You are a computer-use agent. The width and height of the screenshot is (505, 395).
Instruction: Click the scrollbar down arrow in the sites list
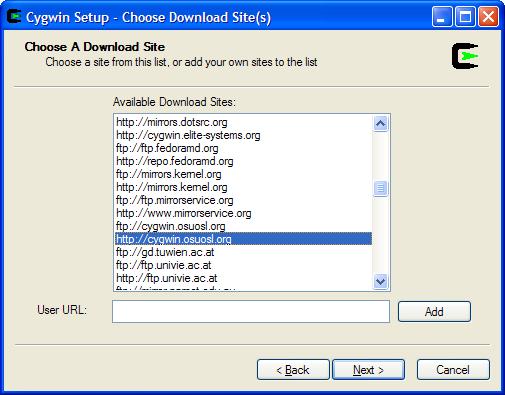(380, 281)
